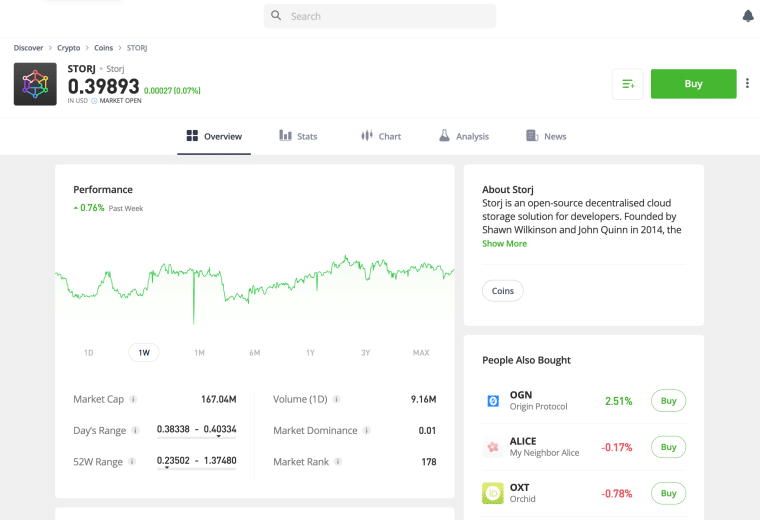Select the MAX time range
The width and height of the screenshot is (760, 520).
coord(421,353)
